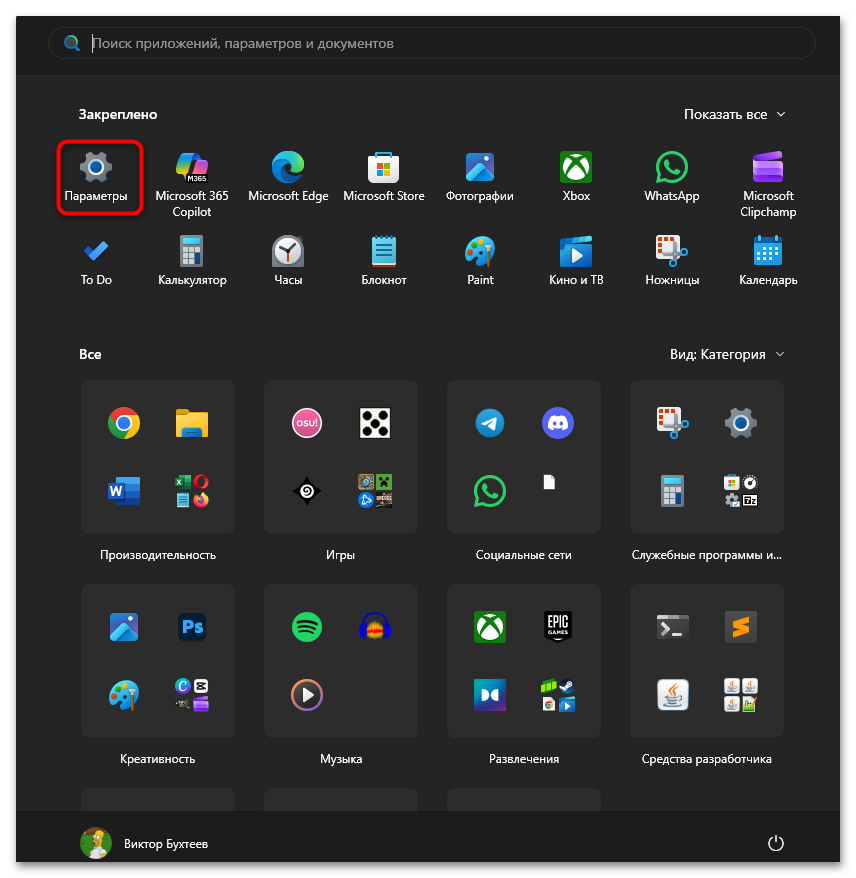Launch Audacity in Музыка folder
856x878 pixels.
pyautogui.click(x=375, y=627)
